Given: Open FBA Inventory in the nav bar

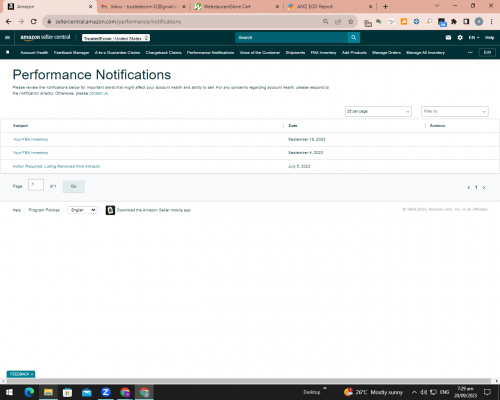Looking at the screenshot, I should click(323, 53).
